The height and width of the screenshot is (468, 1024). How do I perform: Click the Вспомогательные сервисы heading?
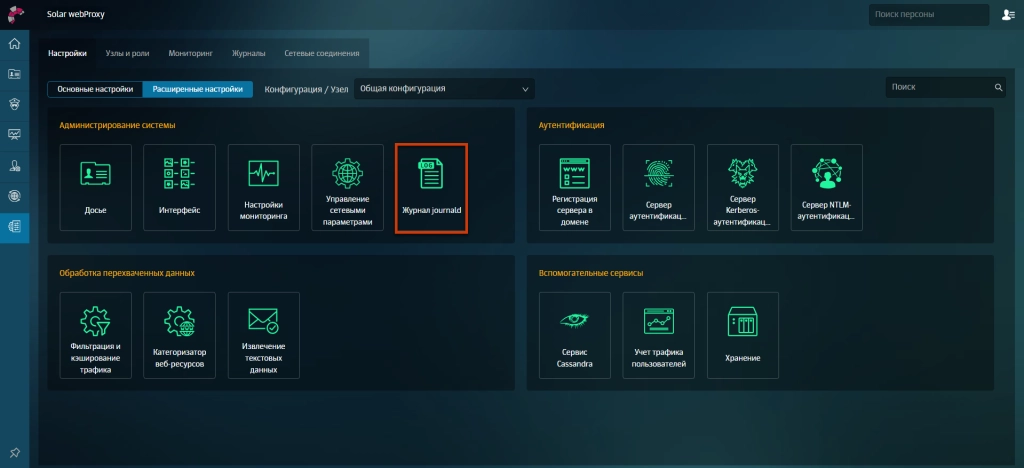(590, 273)
